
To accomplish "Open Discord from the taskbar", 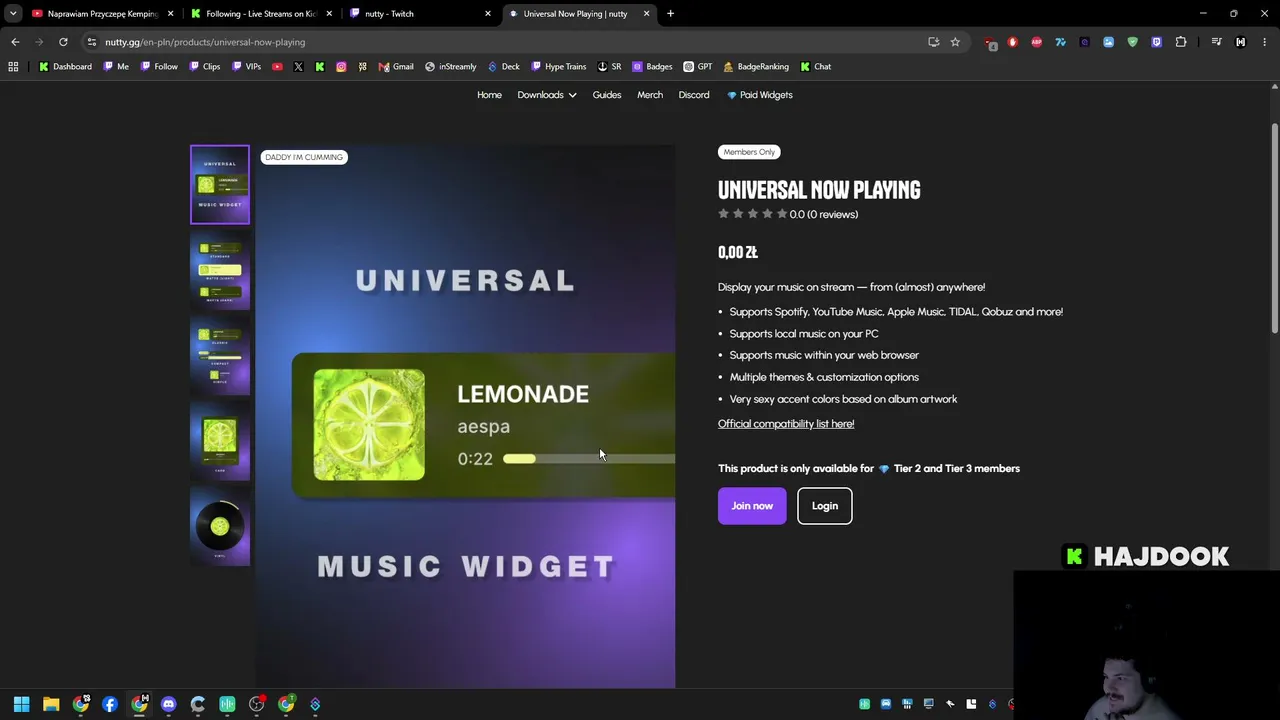I will click(x=168, y=704).
